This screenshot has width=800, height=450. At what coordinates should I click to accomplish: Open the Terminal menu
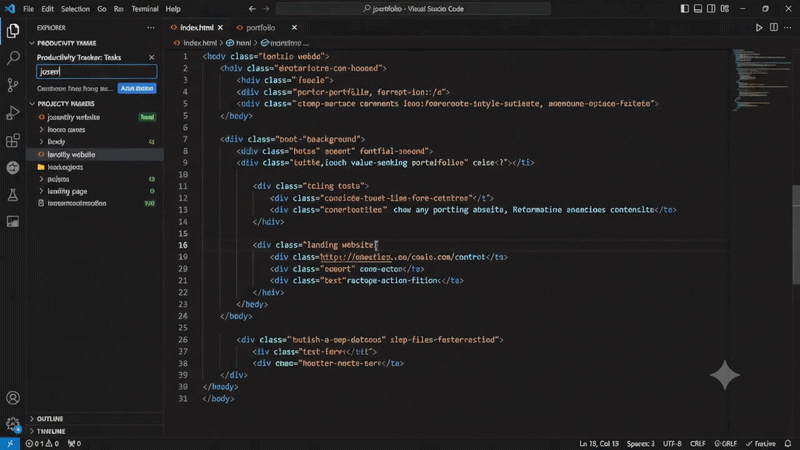pyautogui.click(x=144, y=9)
